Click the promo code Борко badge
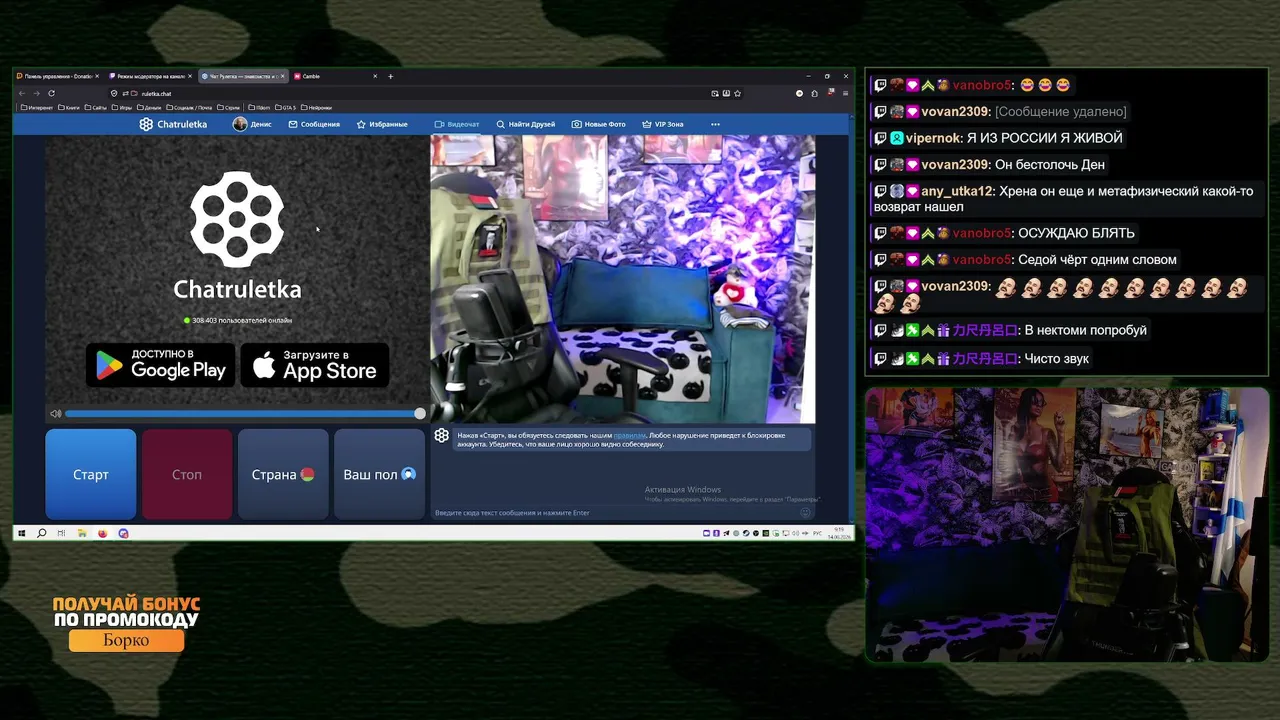Screen dimensions: 1280x720 tap(126, 640)
